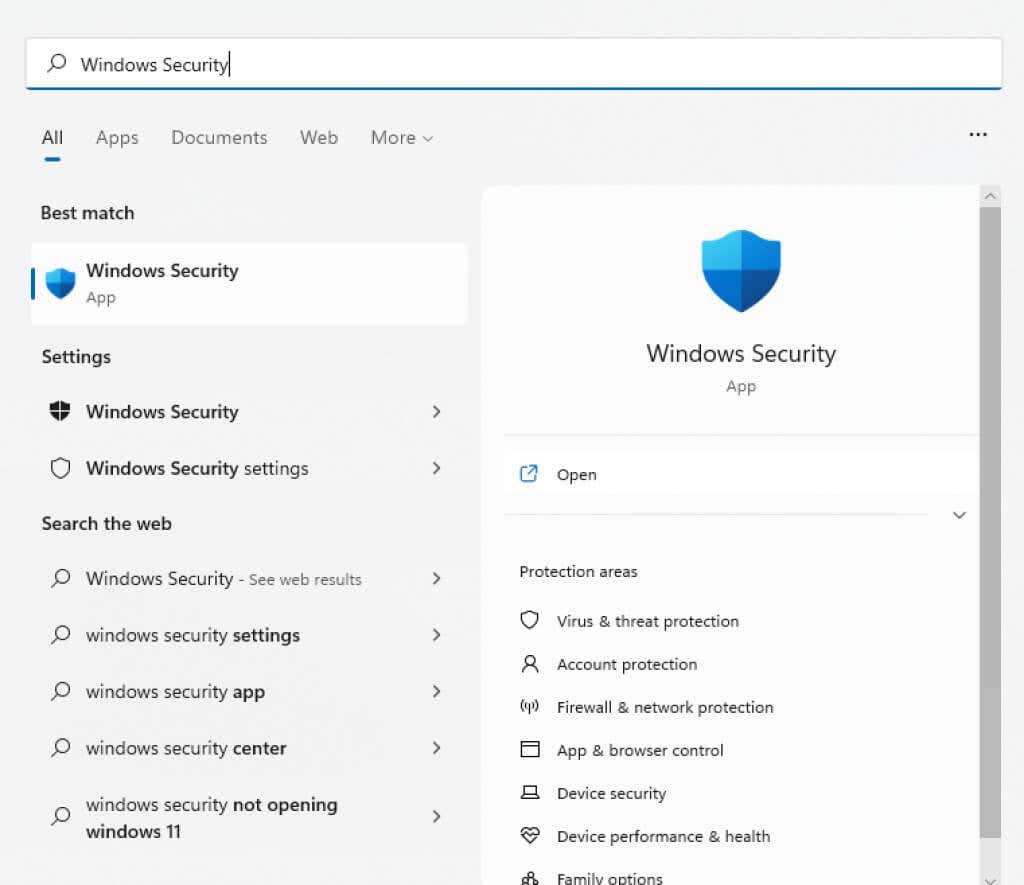
Task: Open Account protection
Action: click(626, 664)
